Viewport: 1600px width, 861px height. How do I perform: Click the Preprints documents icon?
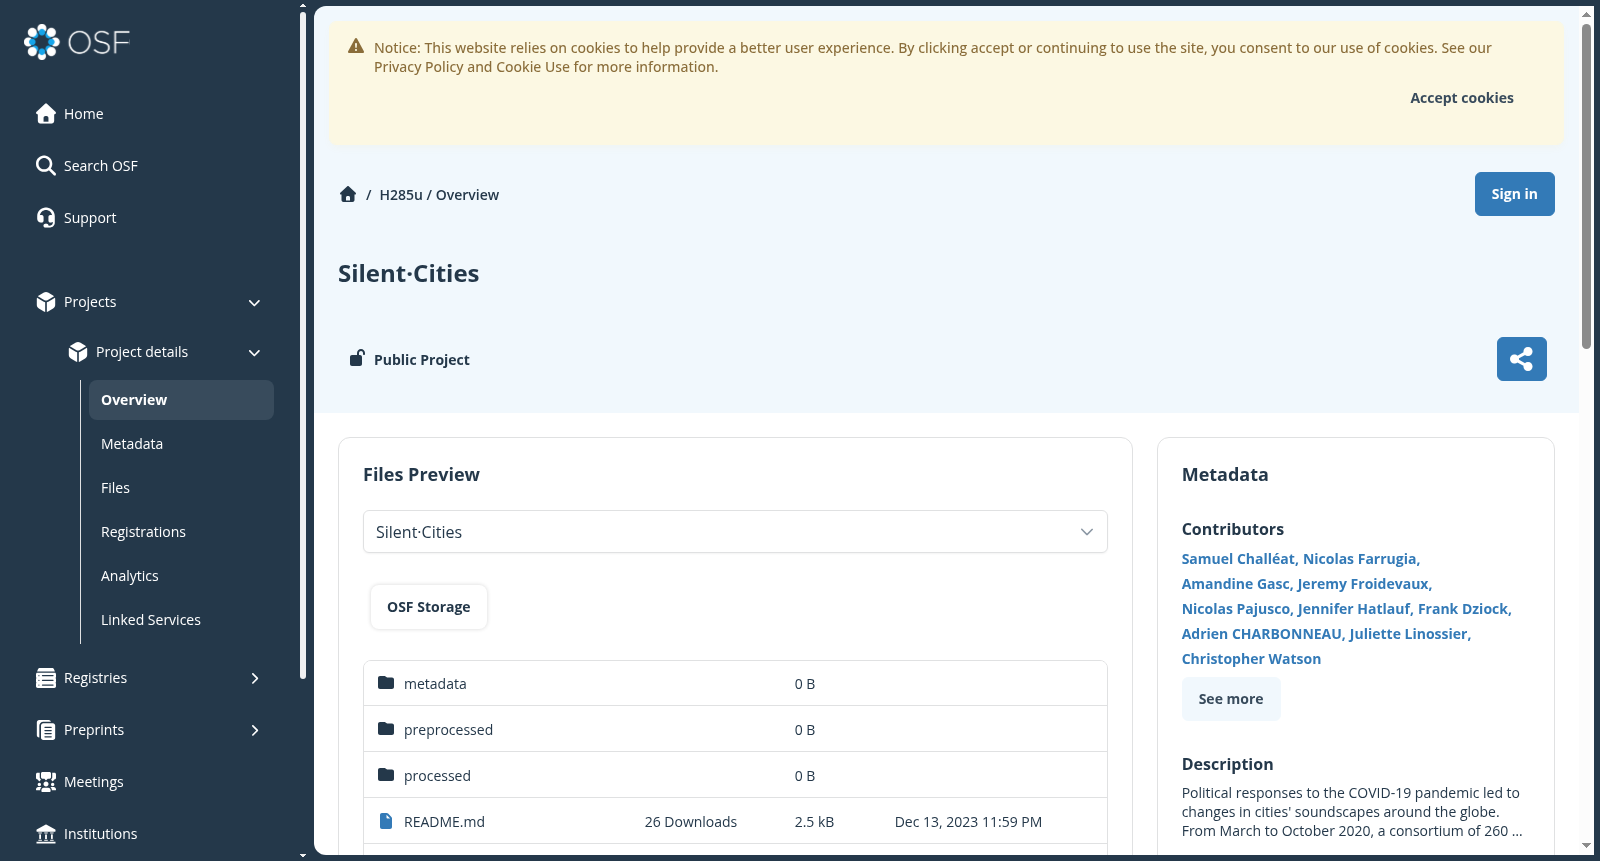tap(45, 730)
